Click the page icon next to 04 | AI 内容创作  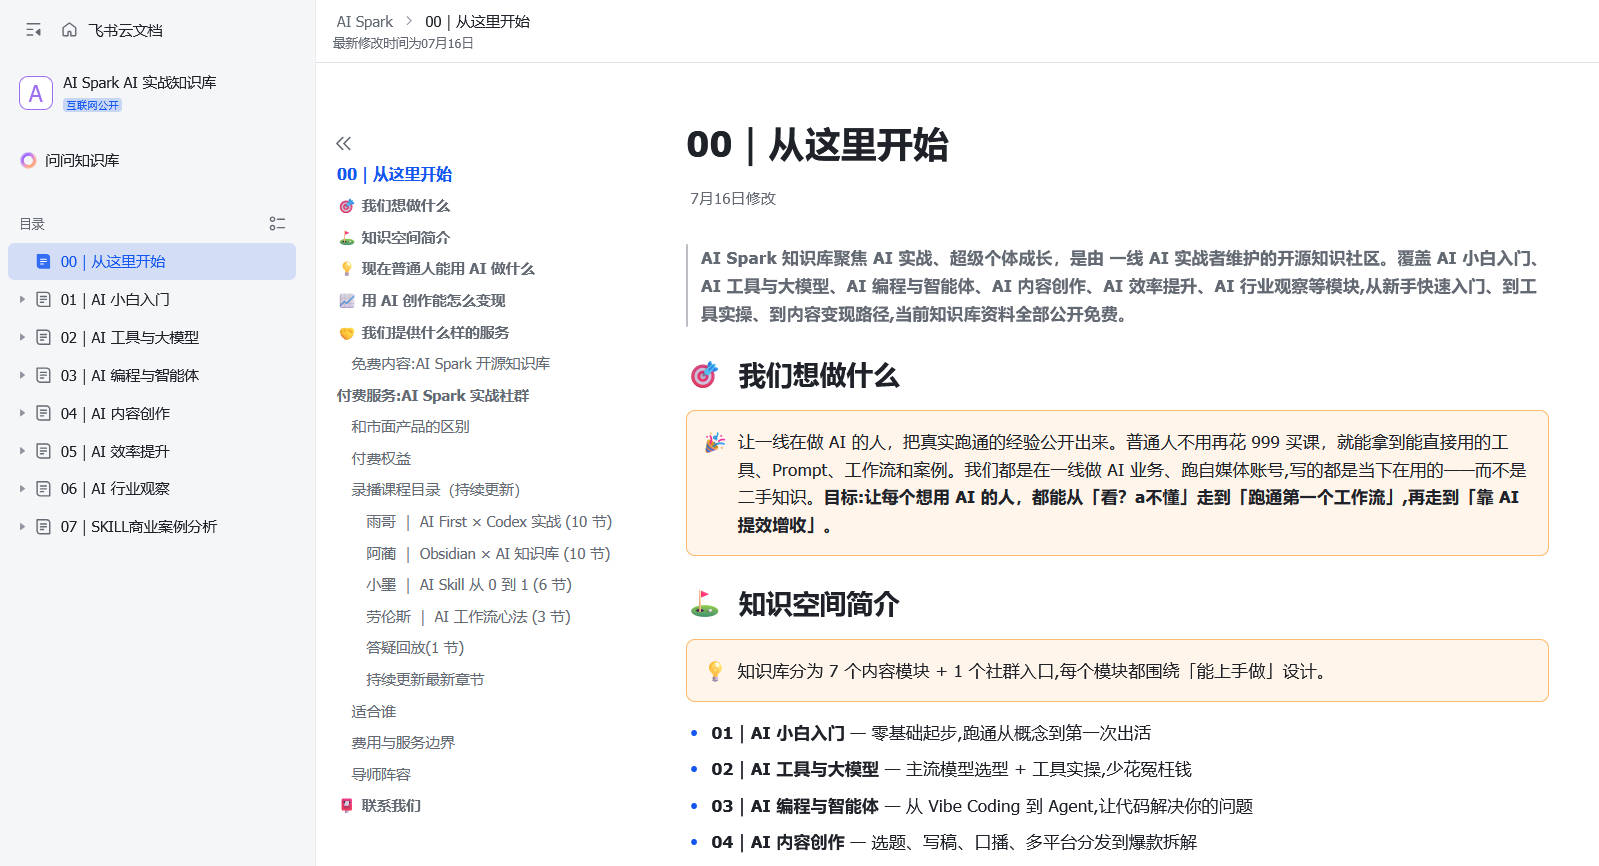click(x=43, y=413)
